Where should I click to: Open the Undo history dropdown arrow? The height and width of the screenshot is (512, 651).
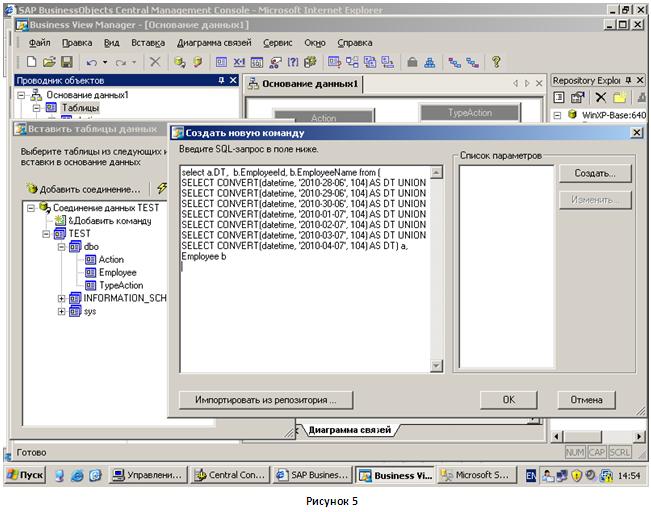105,62
